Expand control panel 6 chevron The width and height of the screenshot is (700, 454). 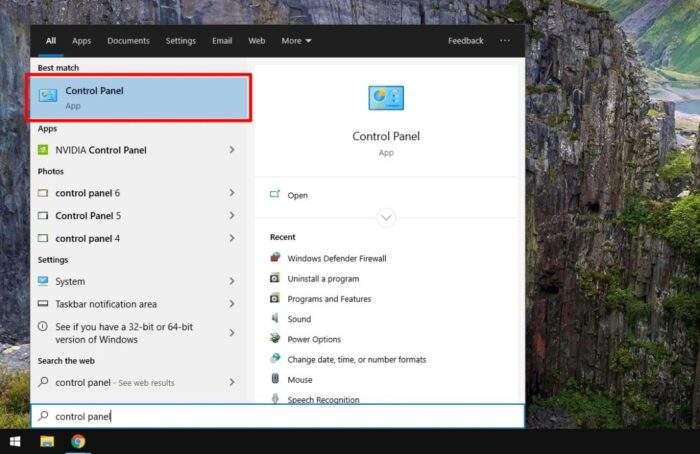(232, 193)
